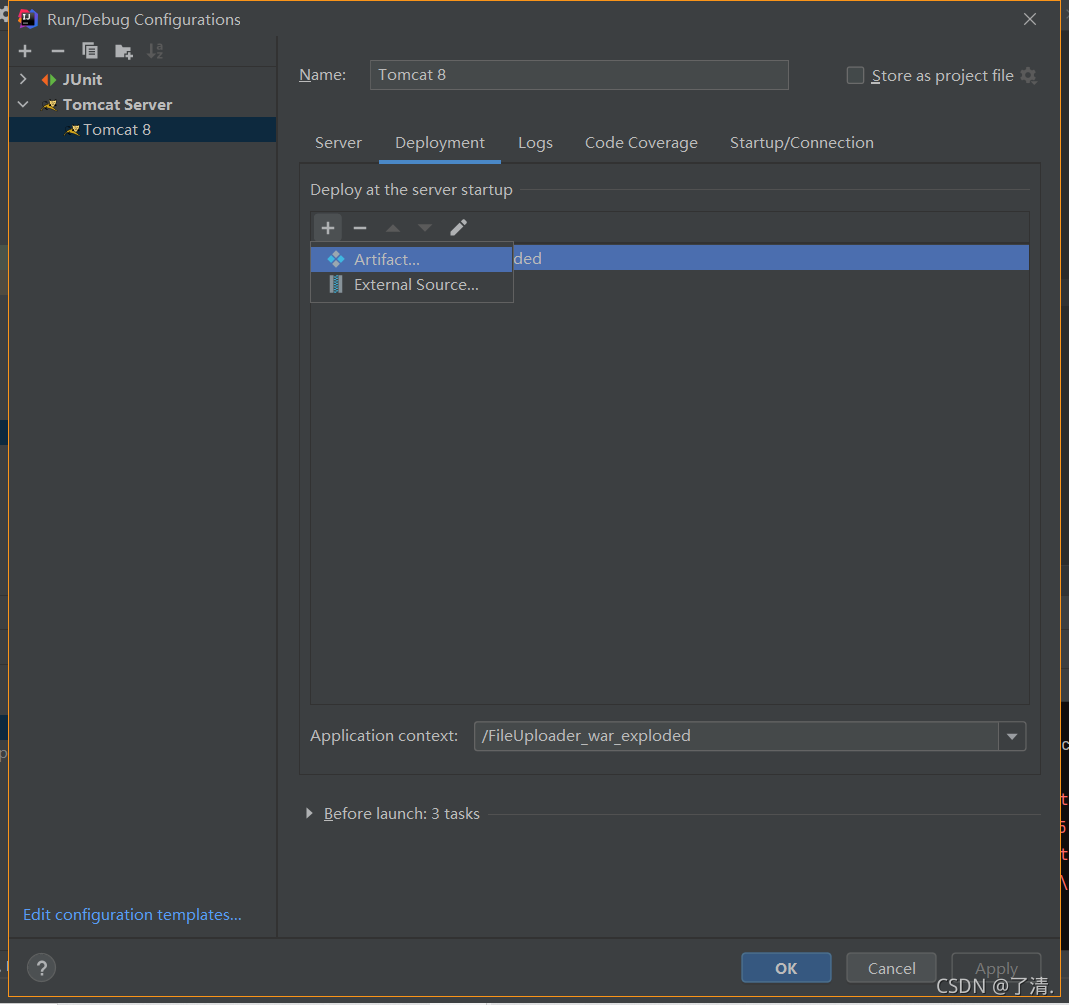Image resolution: width=1069 pixels, height=1005 pixels.
Task: Expand Before launch tasks section
Action: point(310,813)
